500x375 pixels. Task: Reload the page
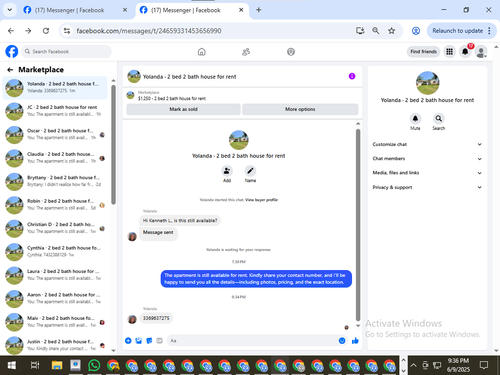tap(46, 31)
